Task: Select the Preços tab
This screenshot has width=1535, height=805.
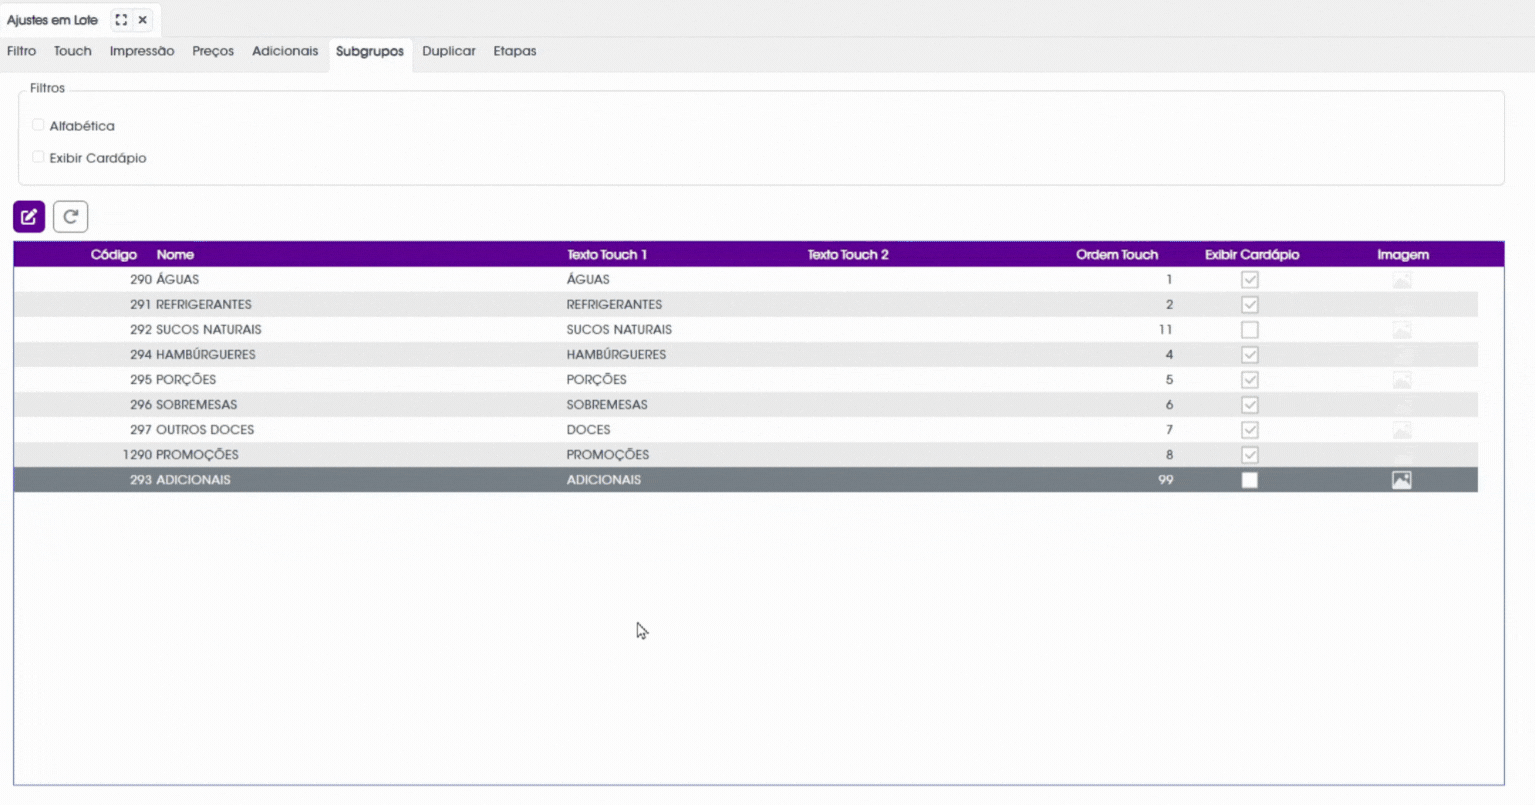Action: pos(213,51)
